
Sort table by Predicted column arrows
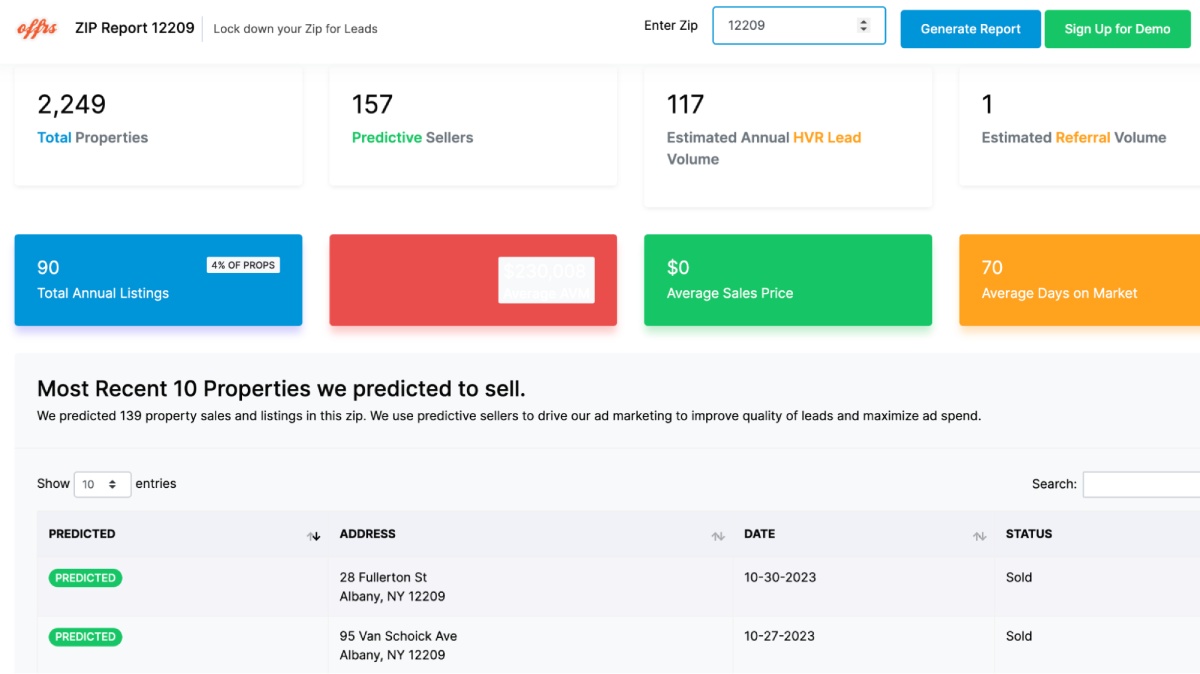tap(314, 536)
